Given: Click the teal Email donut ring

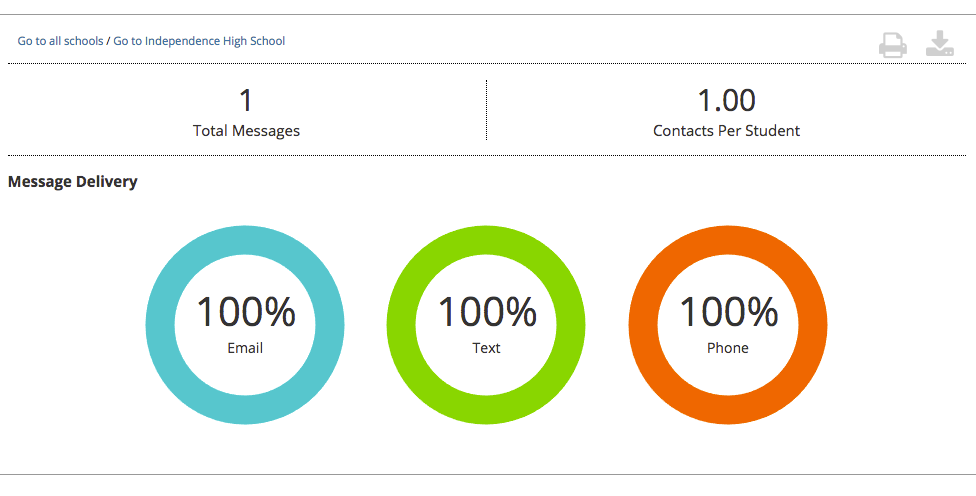Looking at the screenshot, I should (x=160, y=325).
